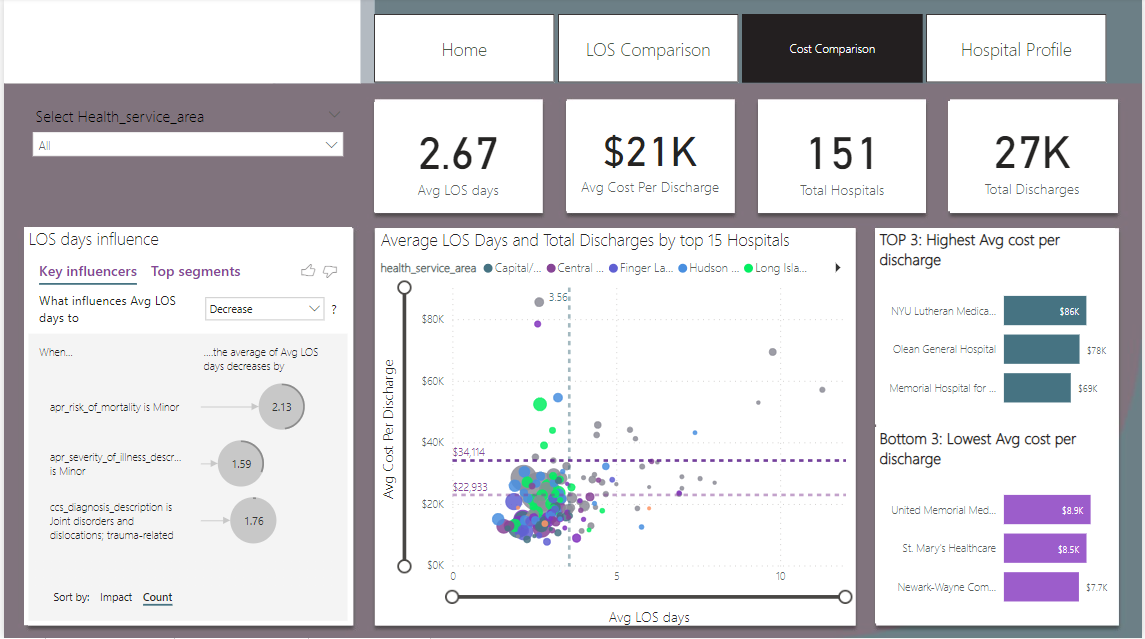Image resolution: width=1145 pixels, height=639 pixels.
Task: Toggle Capital health service area legend item
Action: (514, 268)
